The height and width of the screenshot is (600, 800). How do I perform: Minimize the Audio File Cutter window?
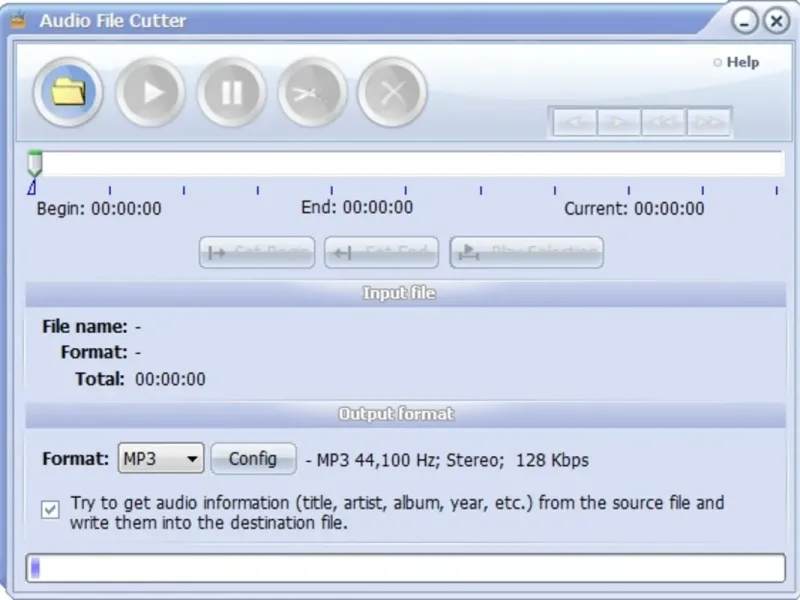click(x=744, y=21)
